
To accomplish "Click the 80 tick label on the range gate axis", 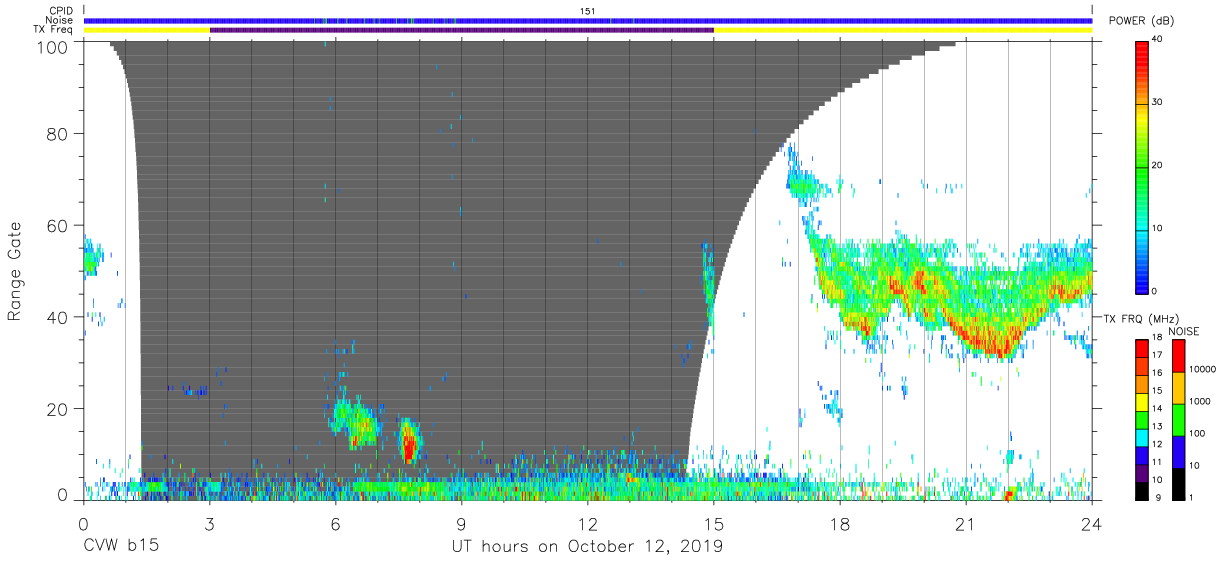I will coord(58,134).
